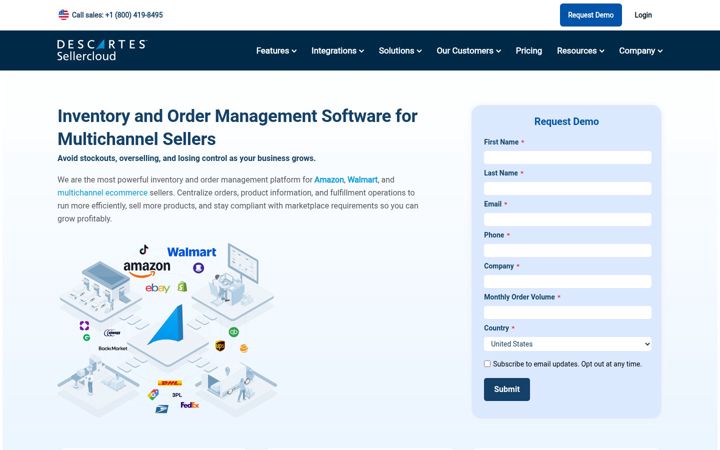
Task: Focus the Email input field
Action: tap(568, 219)
